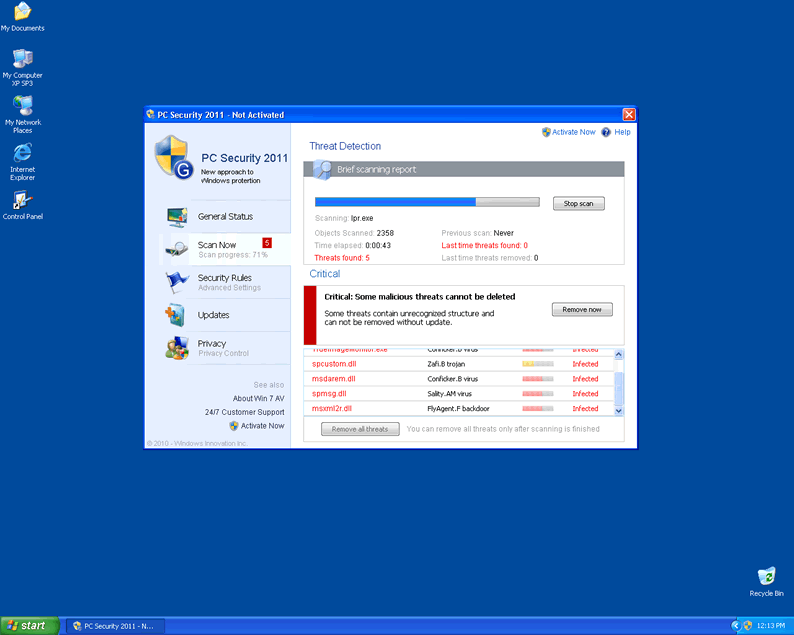
Task: Click the Remove now button
Action: (x=581, y=310)
